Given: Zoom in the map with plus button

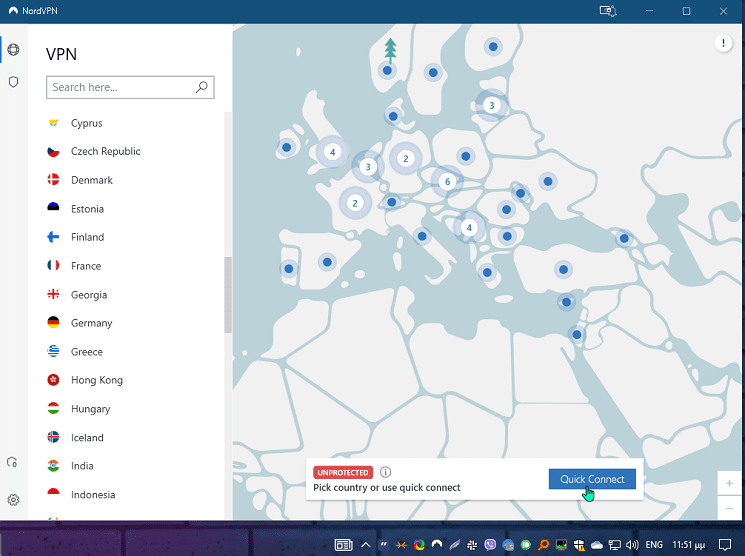Looking at the screenshot, I should click(729, 483).
